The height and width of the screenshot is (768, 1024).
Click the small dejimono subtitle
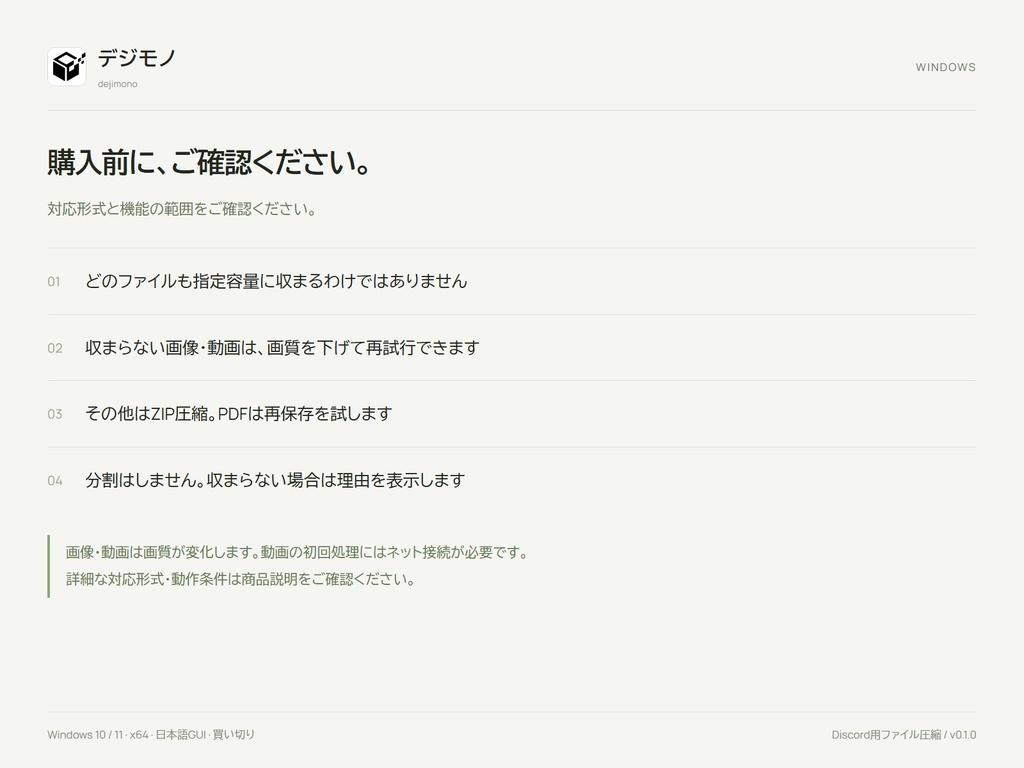tap(118, 84)
